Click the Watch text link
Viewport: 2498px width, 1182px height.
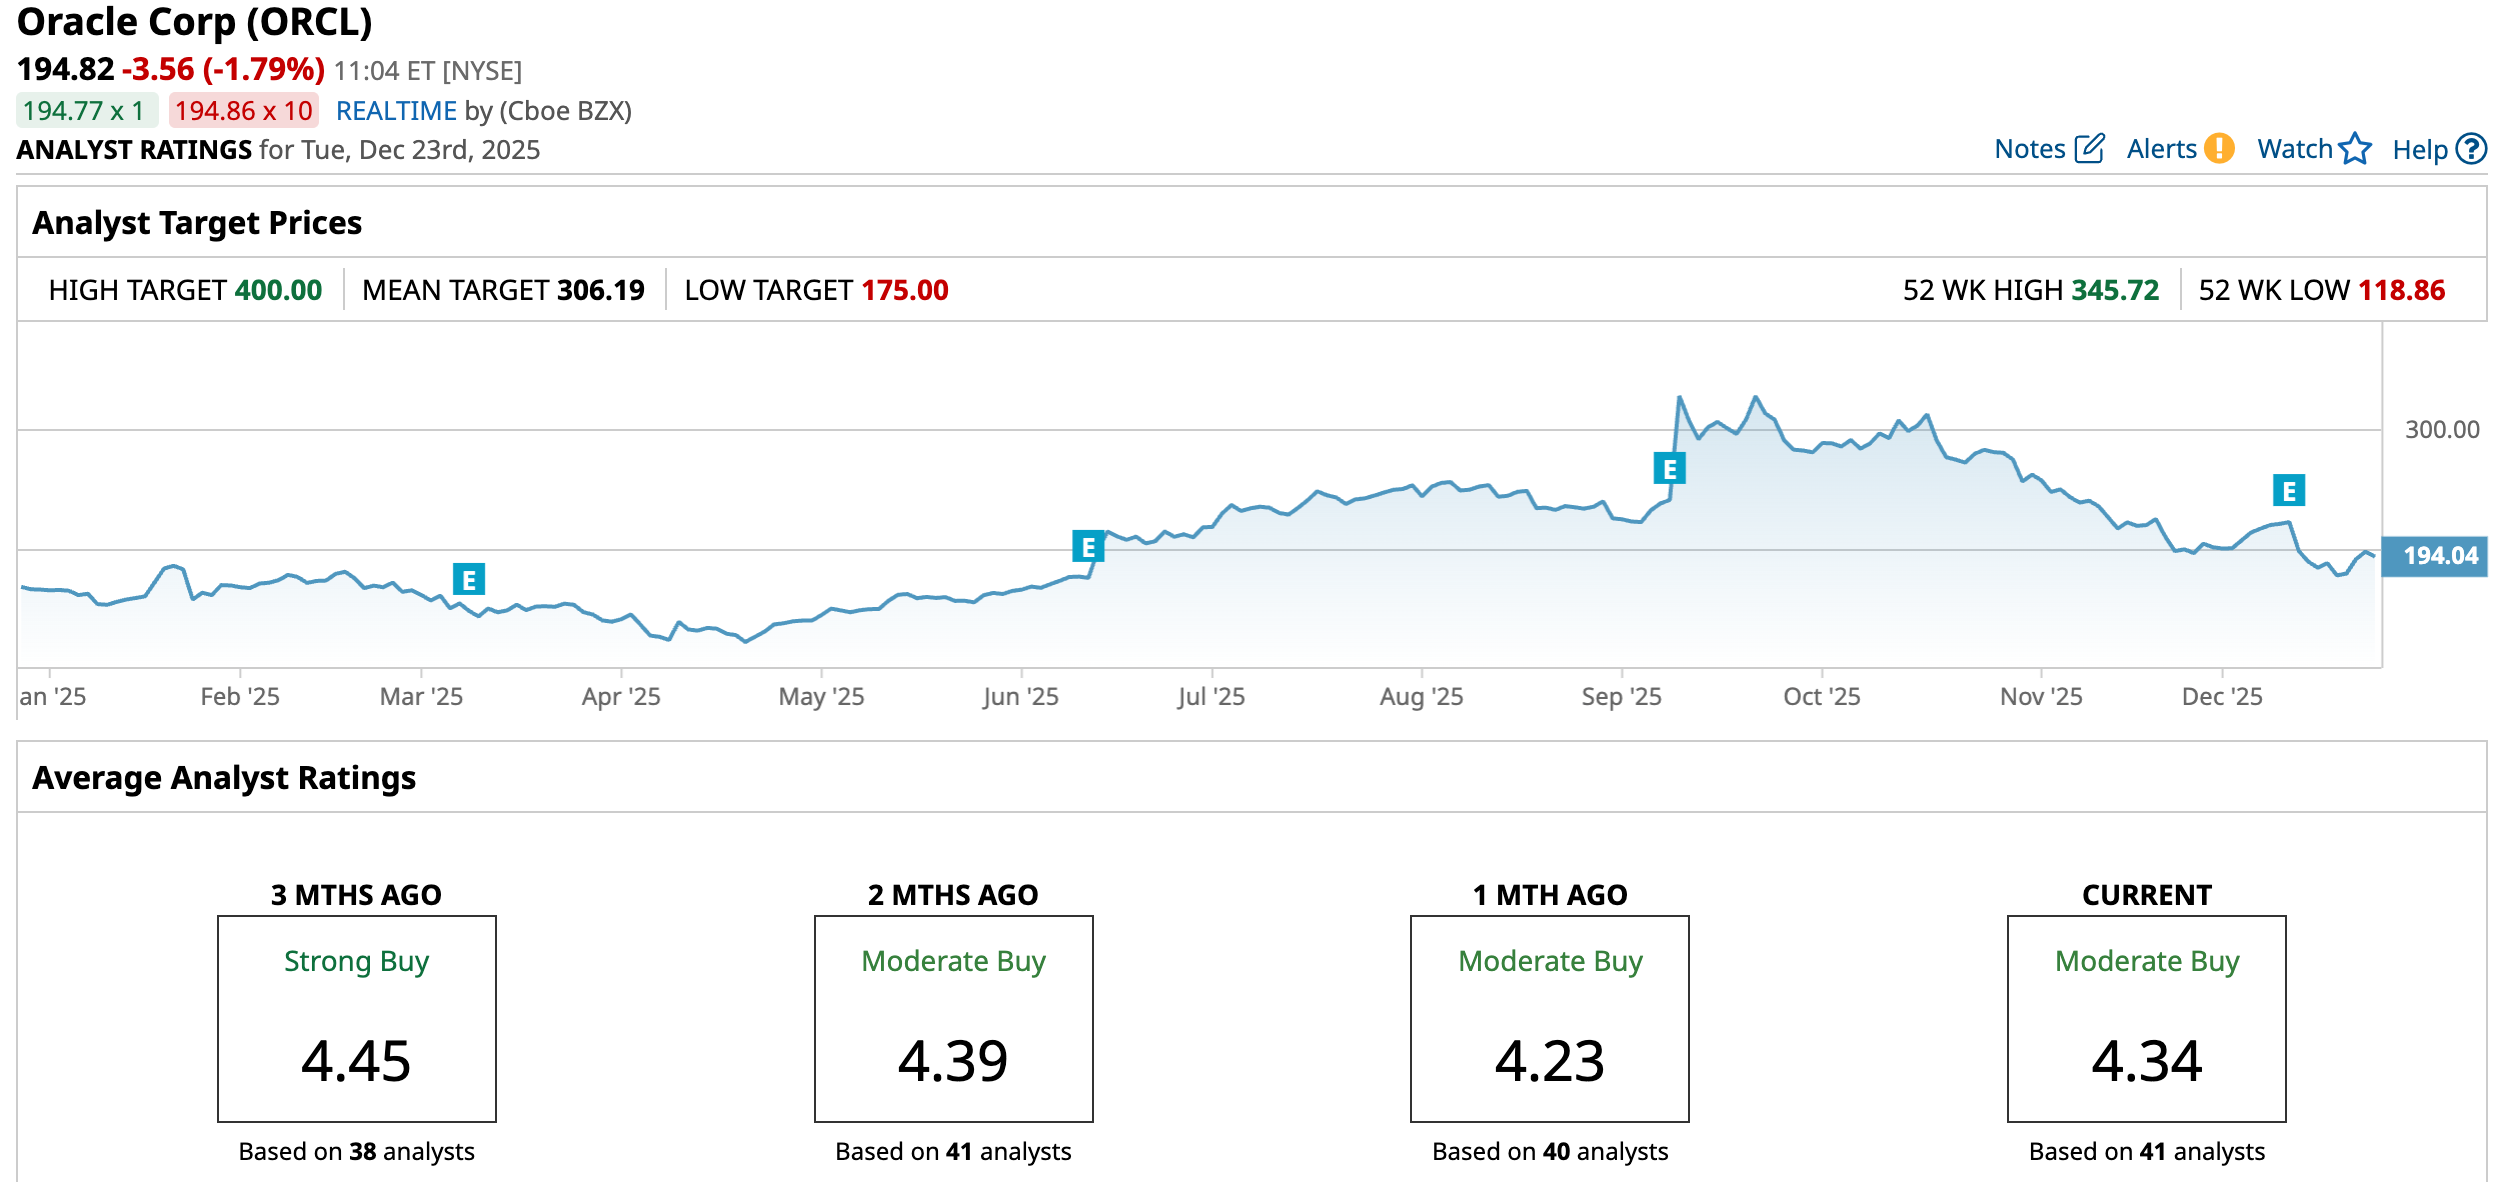[2294, 149]
